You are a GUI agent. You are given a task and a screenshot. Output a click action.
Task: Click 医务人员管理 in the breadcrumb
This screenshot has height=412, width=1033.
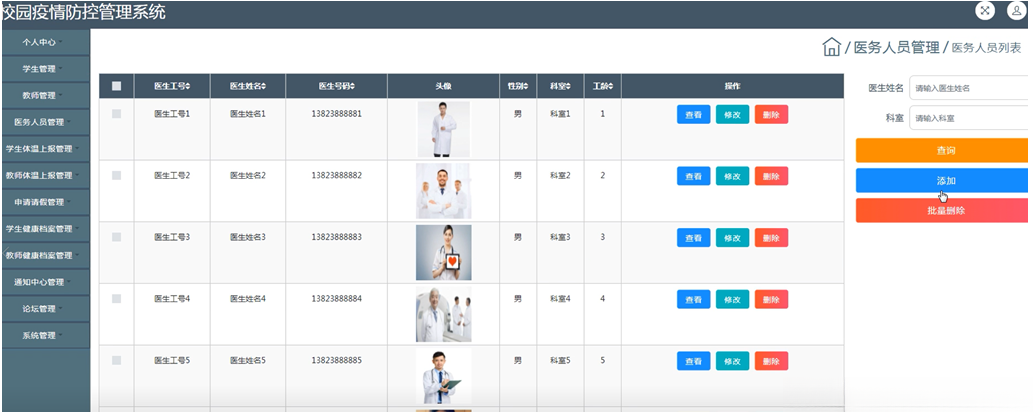click(x=897, y=47)
